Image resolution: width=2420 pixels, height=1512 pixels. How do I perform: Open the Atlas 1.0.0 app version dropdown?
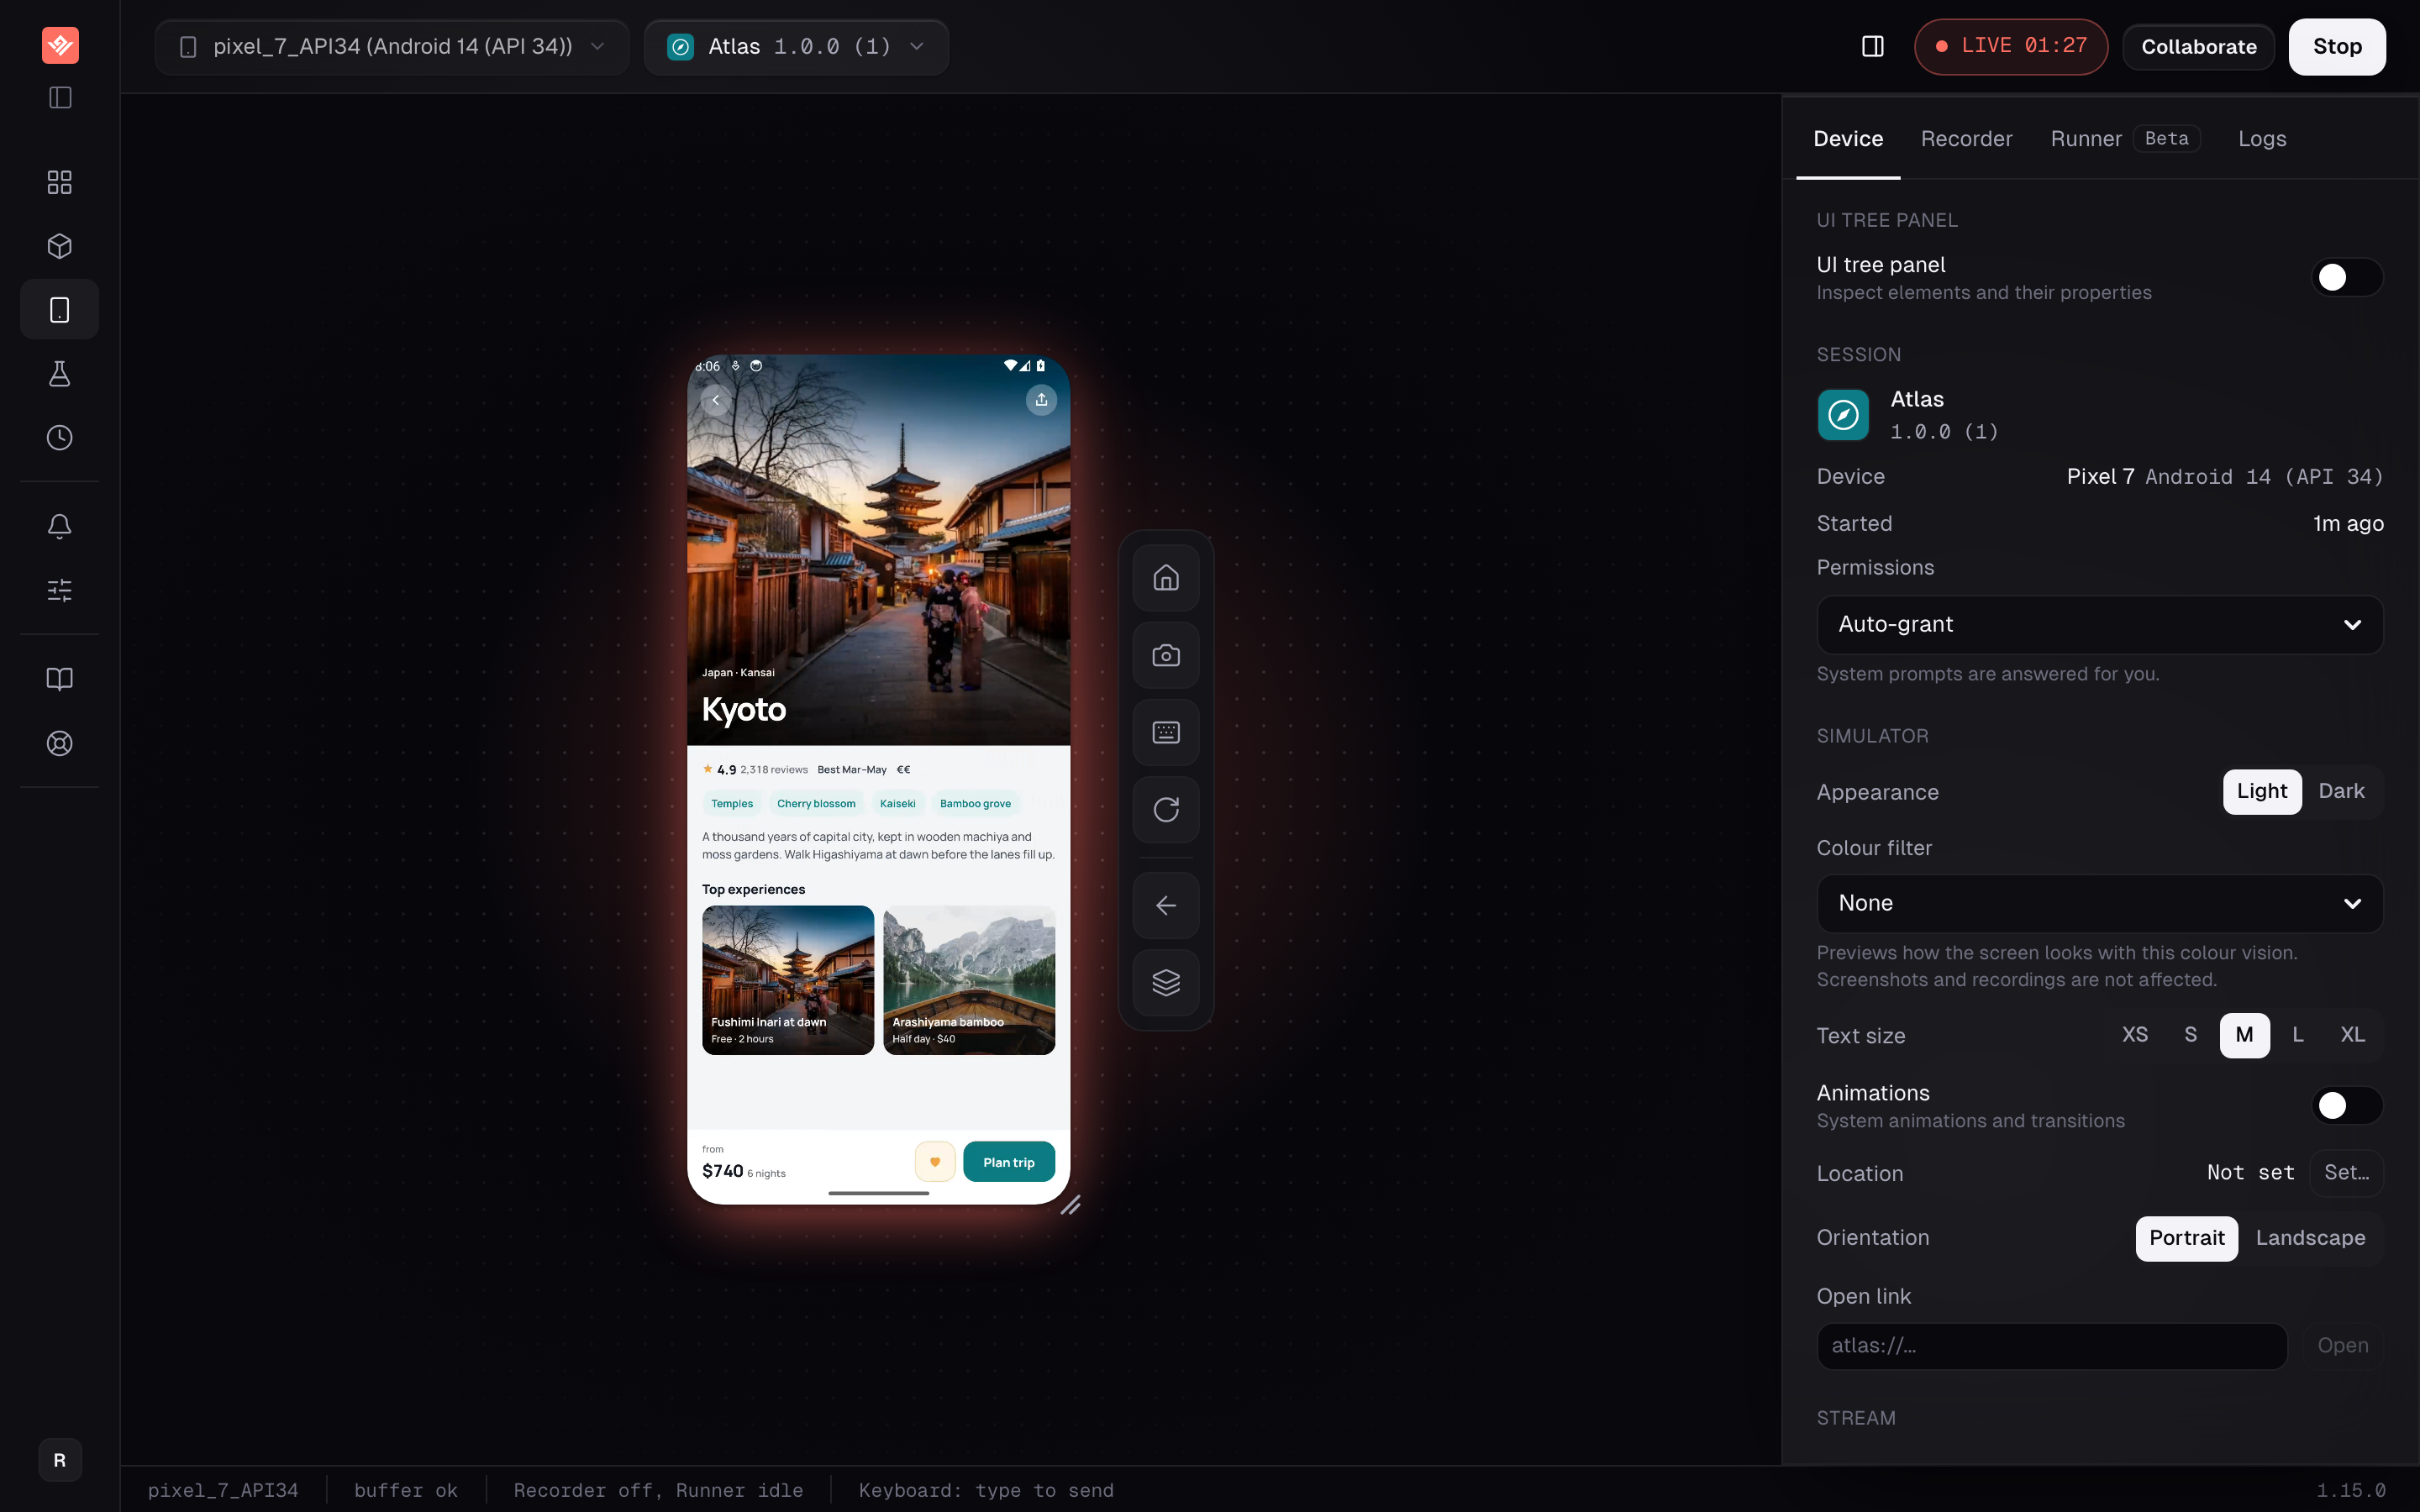point(796,47)
